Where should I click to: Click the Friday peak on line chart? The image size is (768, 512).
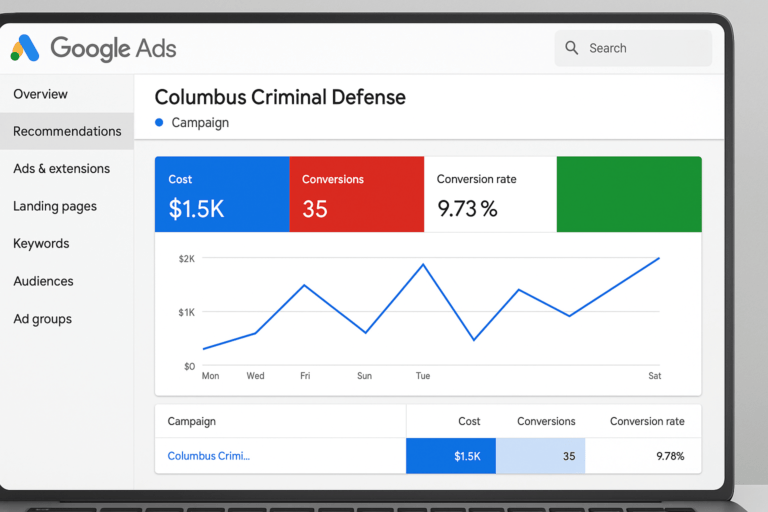tap(304, 285)
